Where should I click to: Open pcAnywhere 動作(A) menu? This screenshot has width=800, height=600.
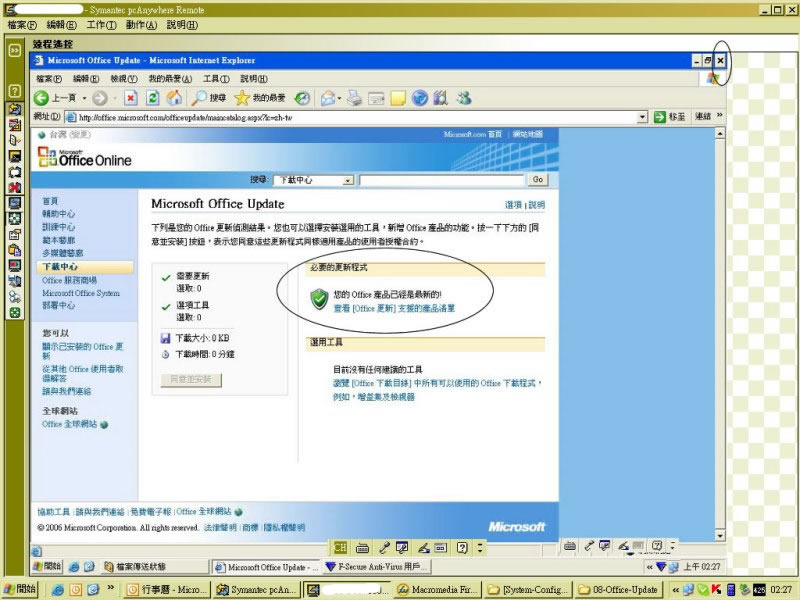tap(141, 25)
